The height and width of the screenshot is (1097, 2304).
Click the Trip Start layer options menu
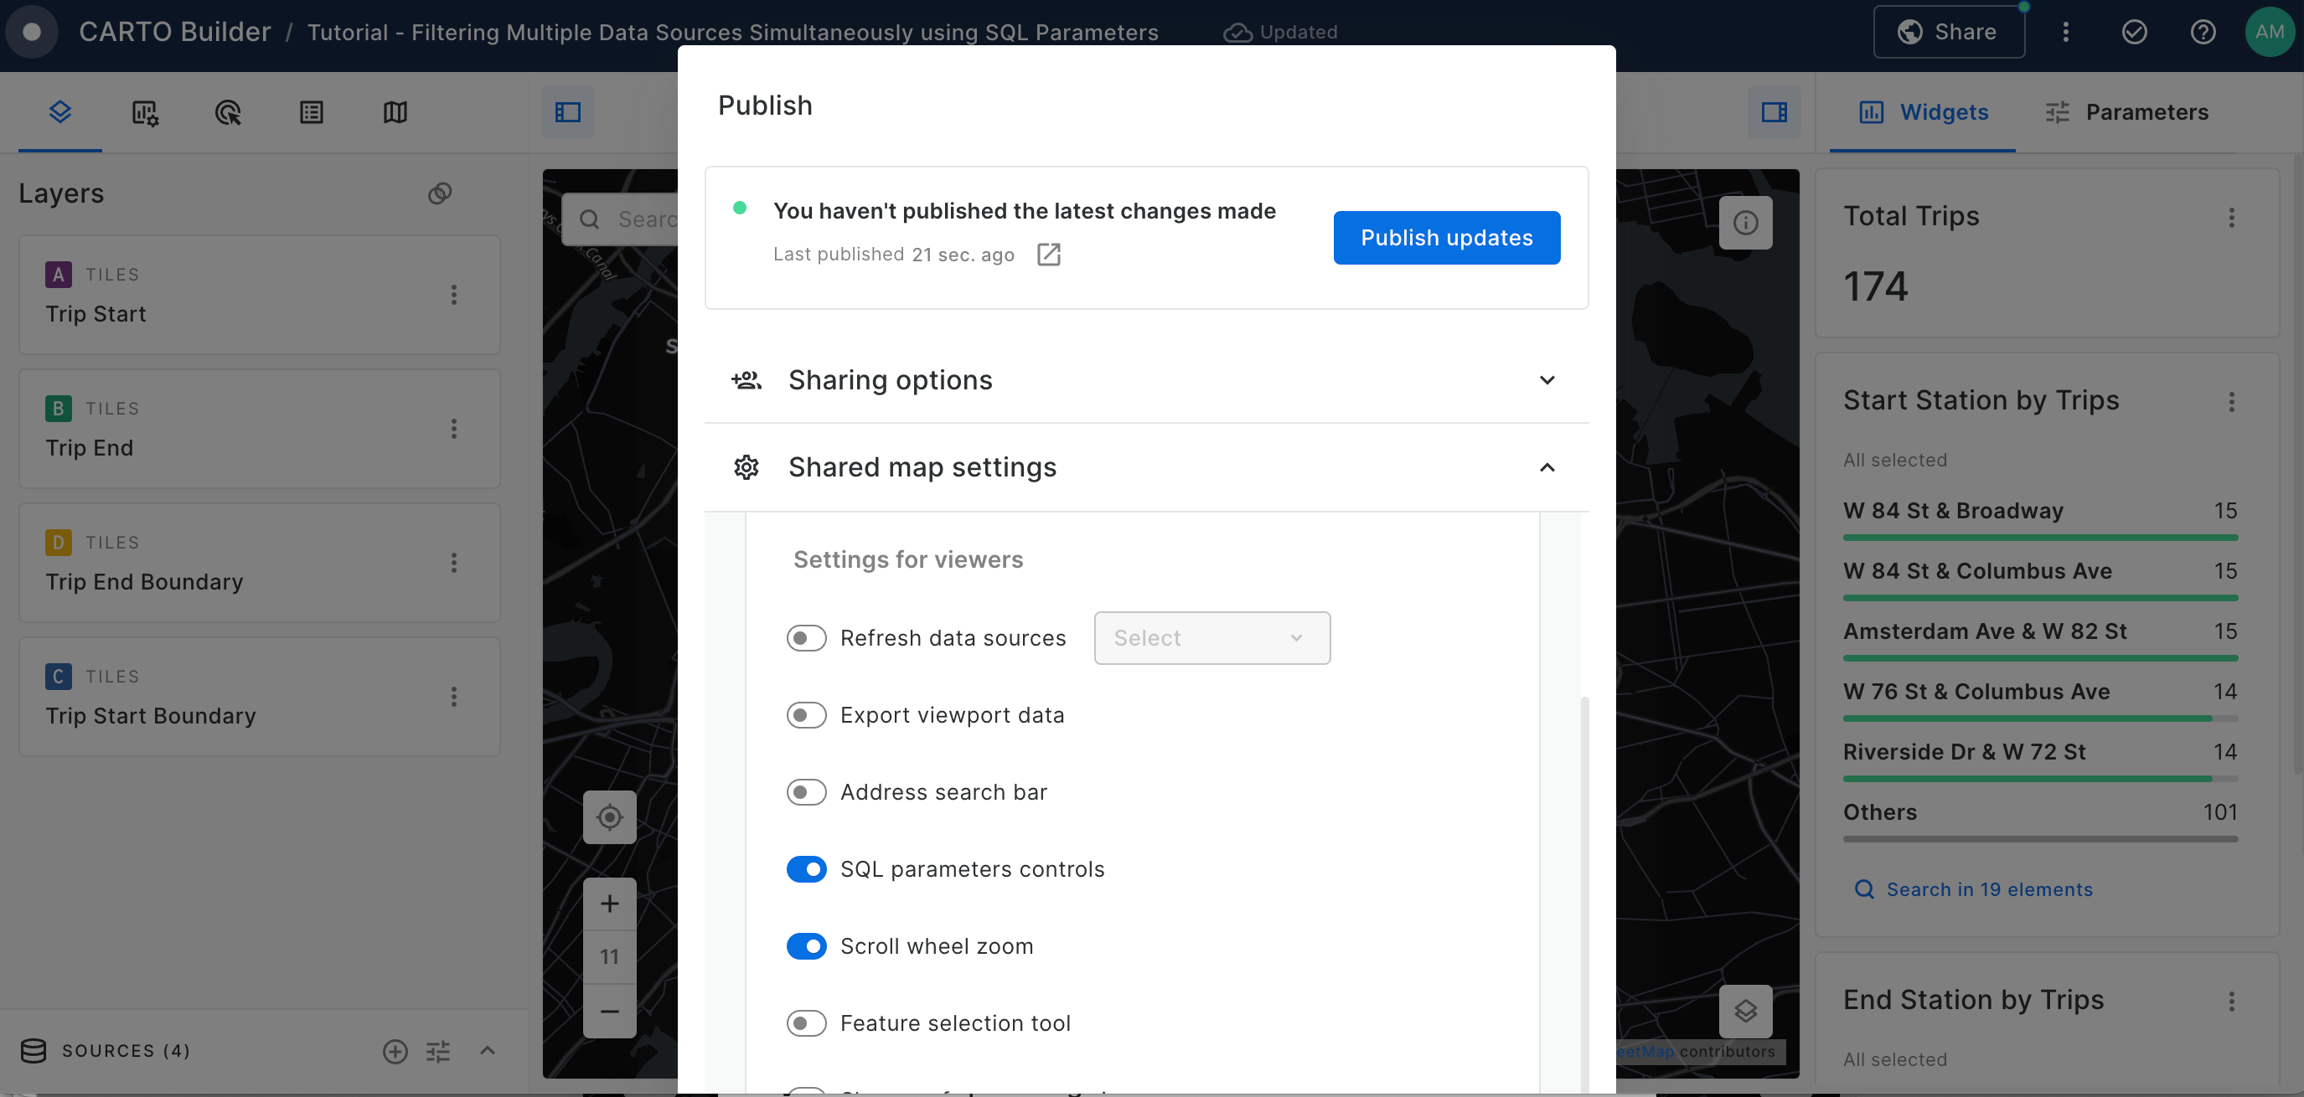pyautogui.click(x=454, y=295)
